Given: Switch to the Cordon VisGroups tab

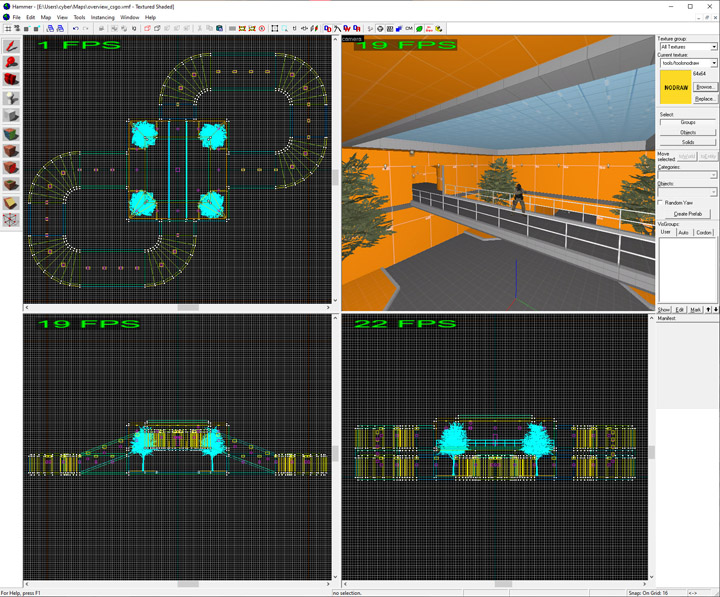Looking at the screenshot, I should point(703,232).
